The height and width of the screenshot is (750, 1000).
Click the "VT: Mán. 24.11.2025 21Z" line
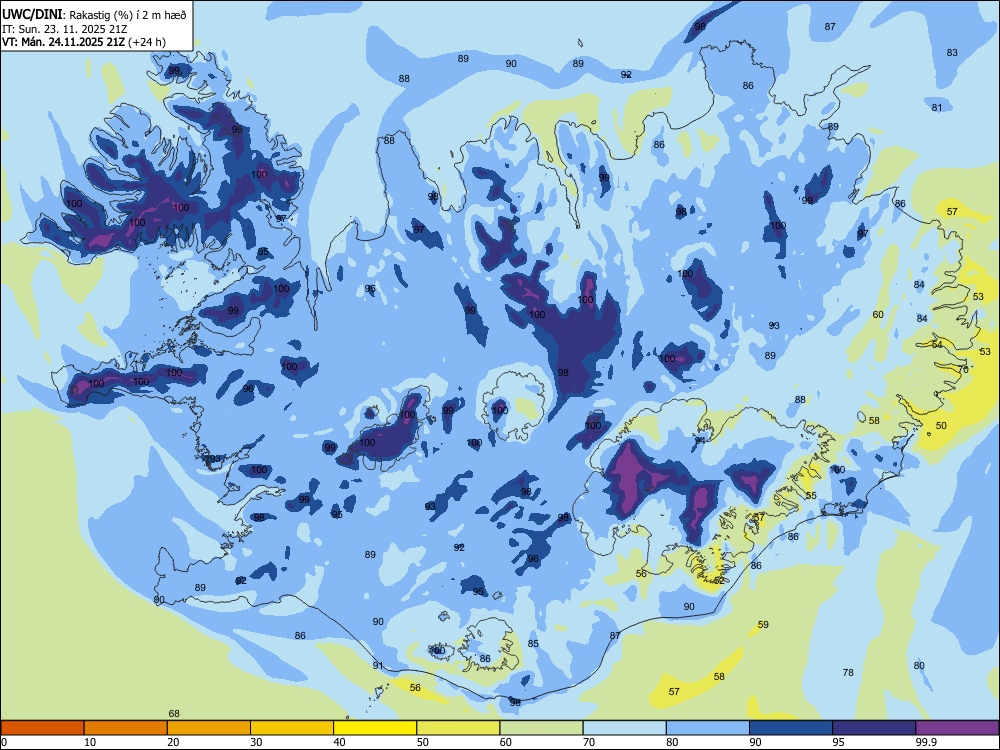[63, 42]
